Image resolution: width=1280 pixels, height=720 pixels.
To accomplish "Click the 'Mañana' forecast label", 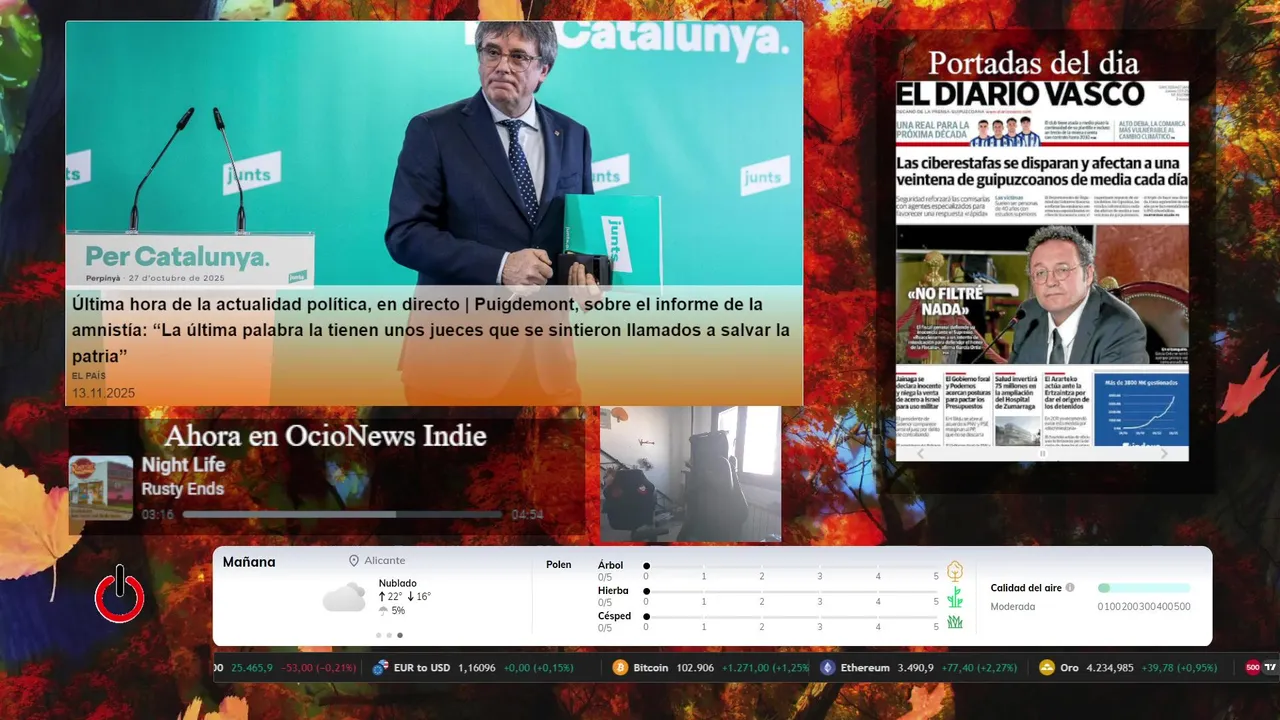I will (249, 562).
